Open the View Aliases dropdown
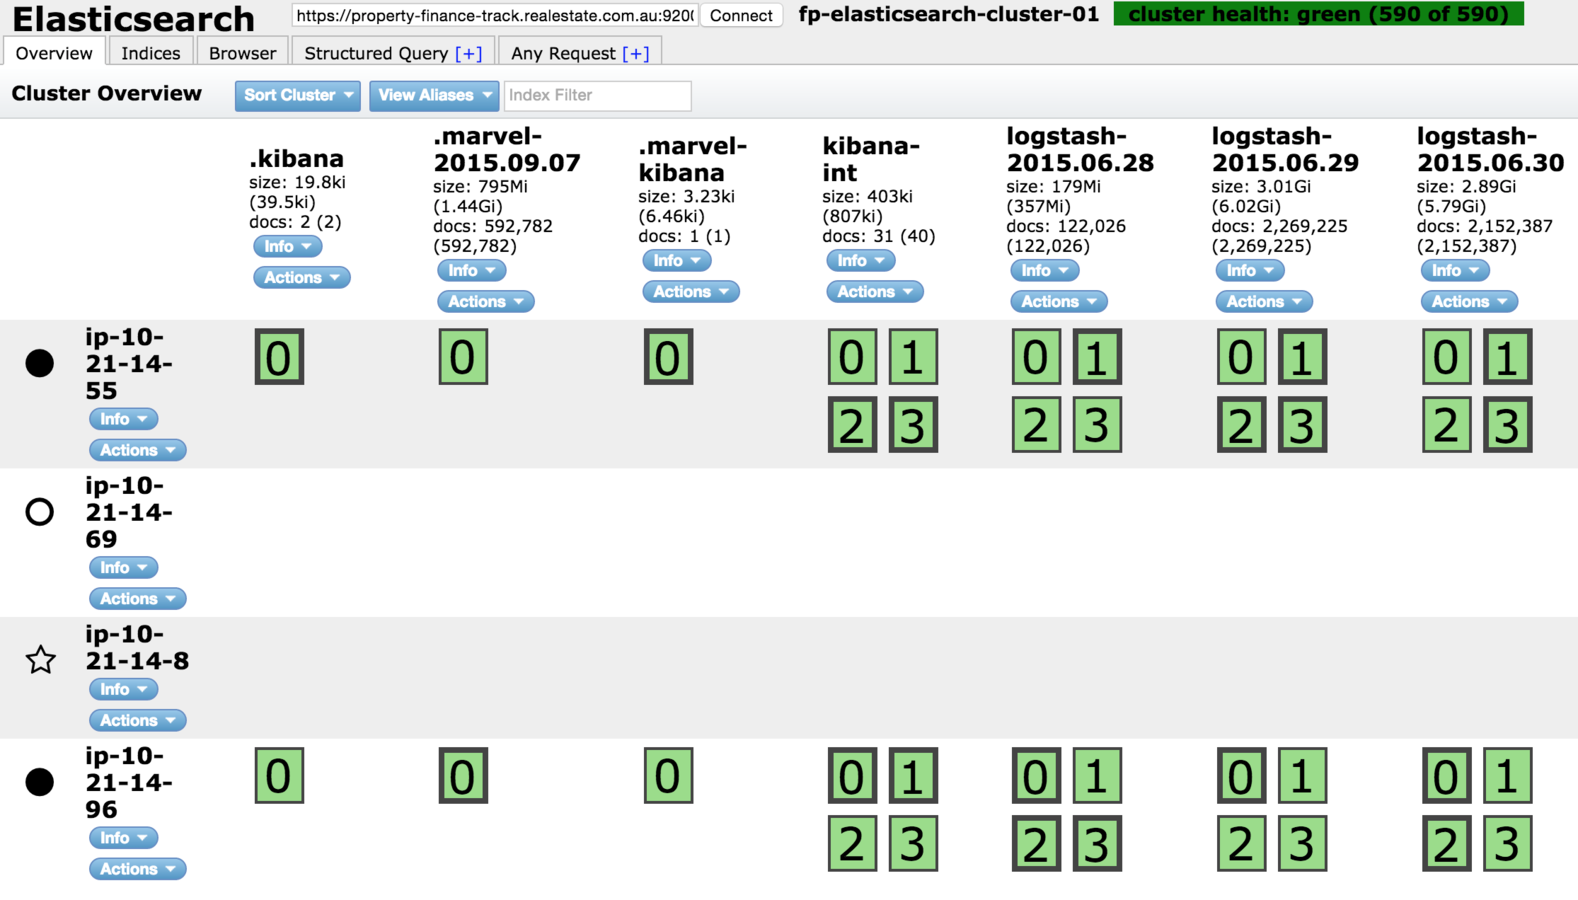This screenshot has width=1578, height=900. coord(434,96)
